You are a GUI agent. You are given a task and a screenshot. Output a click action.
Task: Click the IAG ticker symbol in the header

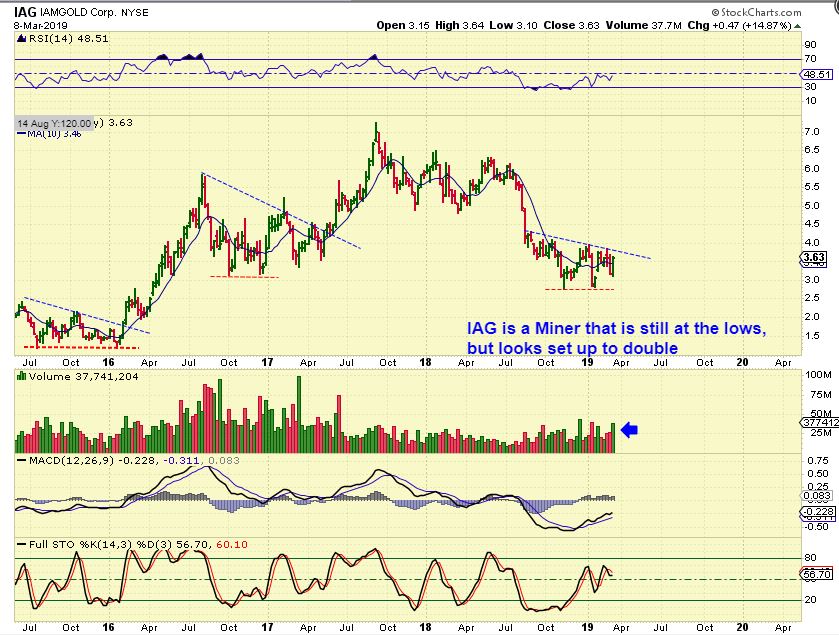(25, 12)
